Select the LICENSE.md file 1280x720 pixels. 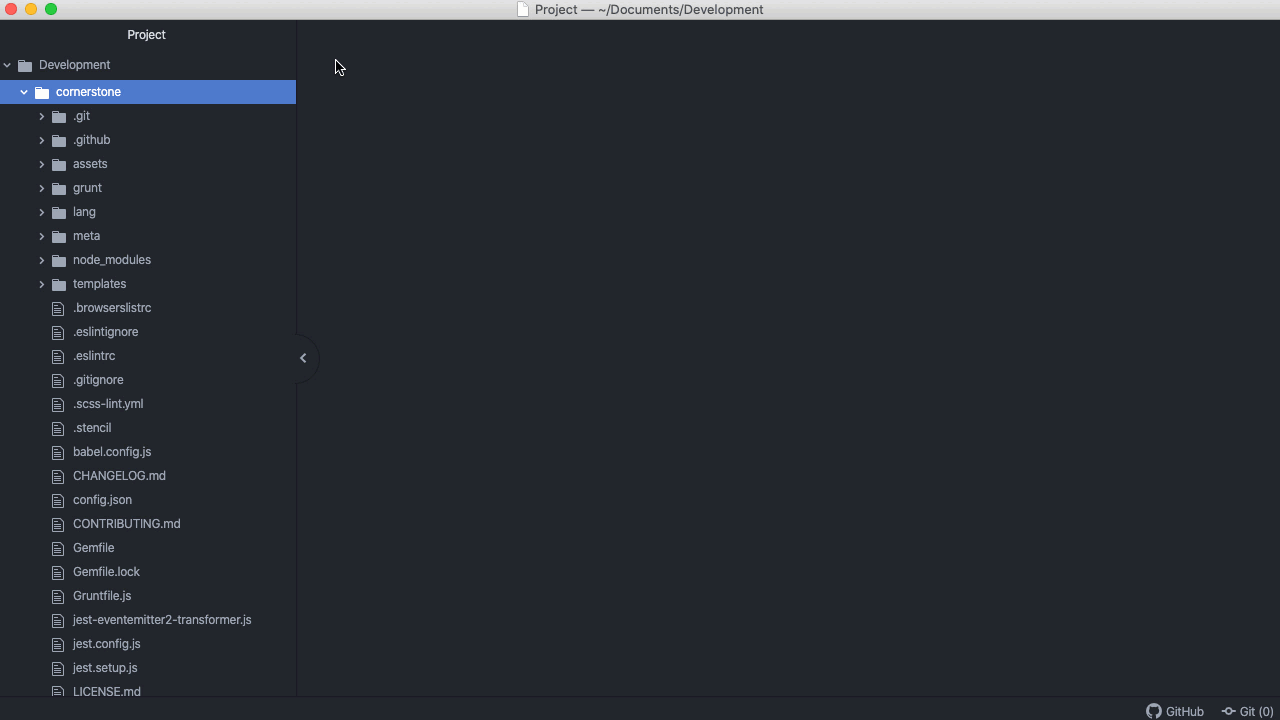[107, 691]
